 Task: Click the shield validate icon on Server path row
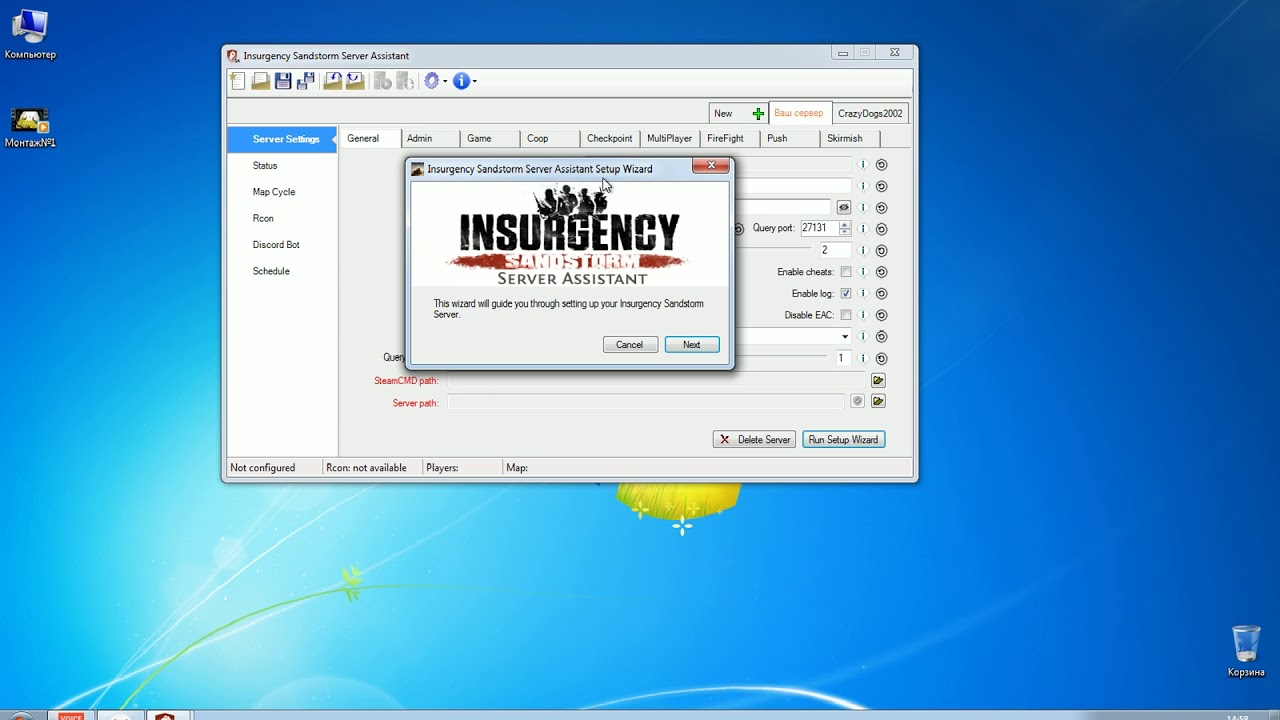pyautogui.click(x=857, y=401)
